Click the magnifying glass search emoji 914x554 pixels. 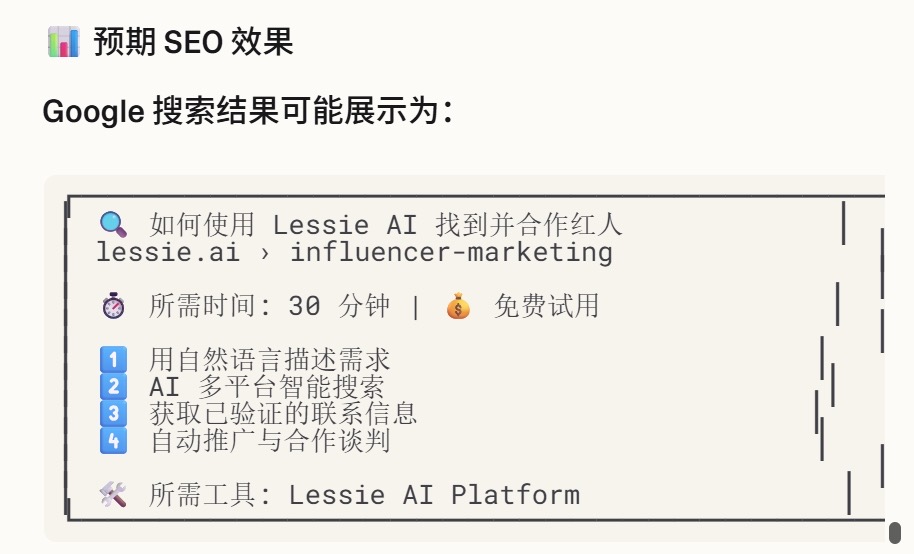[113, 224]
